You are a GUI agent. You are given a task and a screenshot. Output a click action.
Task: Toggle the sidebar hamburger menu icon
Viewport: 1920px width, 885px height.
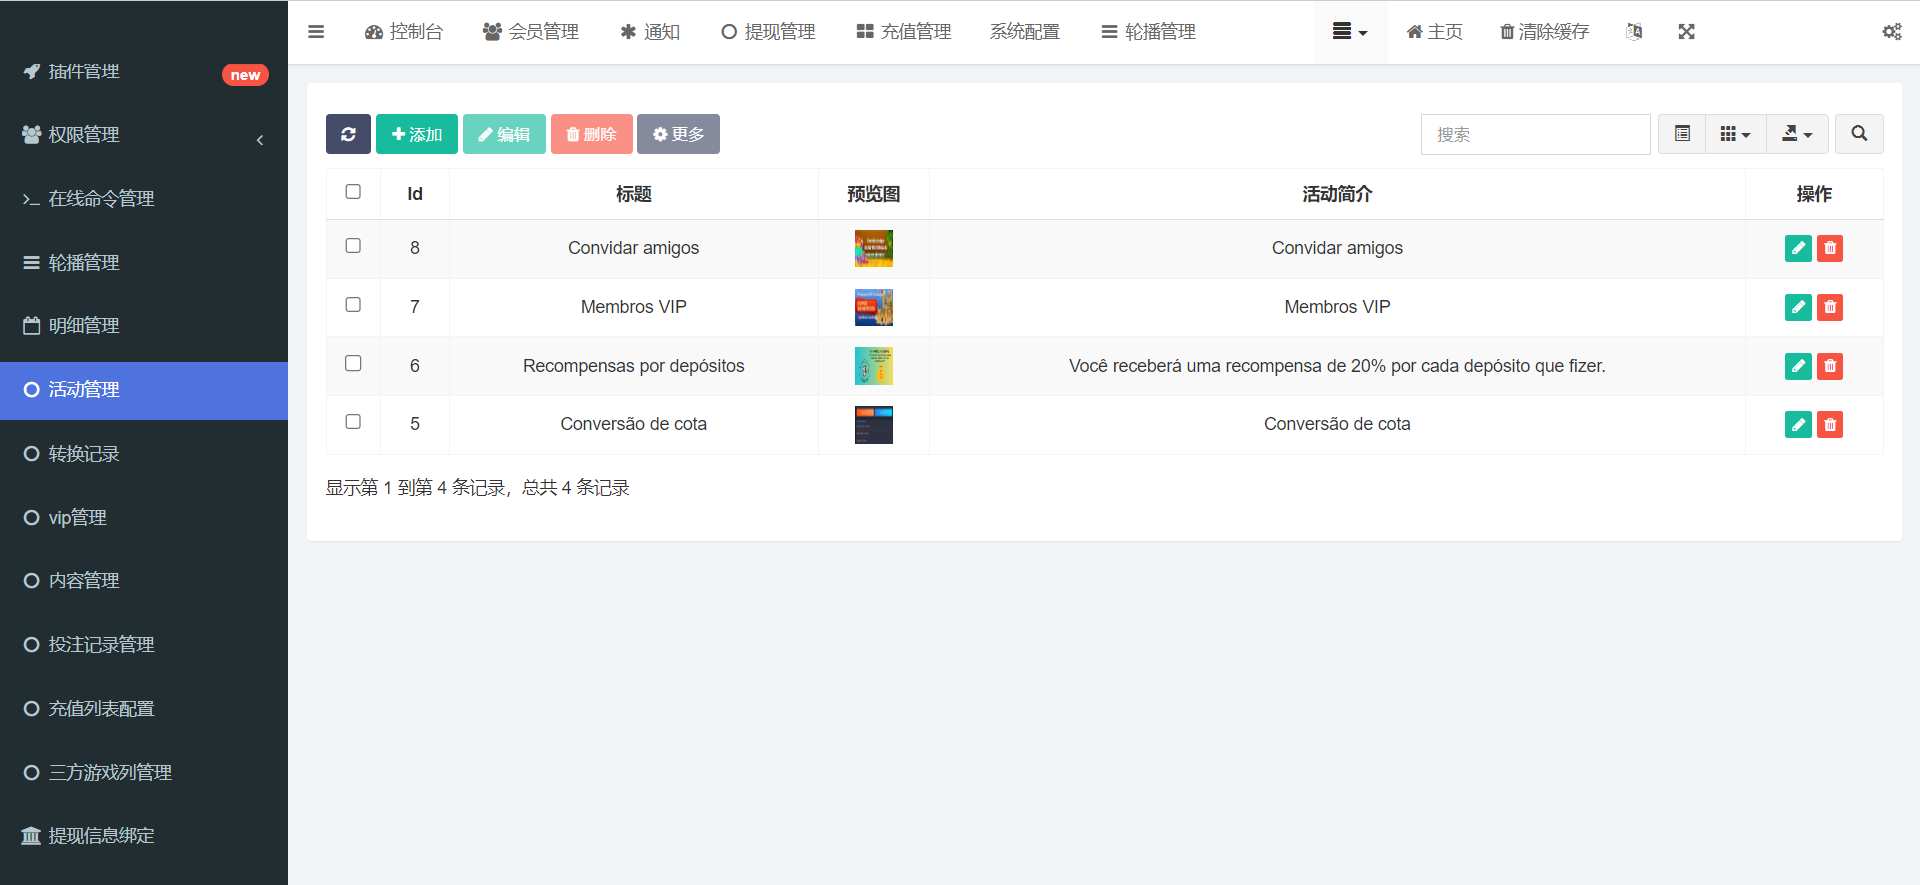click(x=316, y=32)
